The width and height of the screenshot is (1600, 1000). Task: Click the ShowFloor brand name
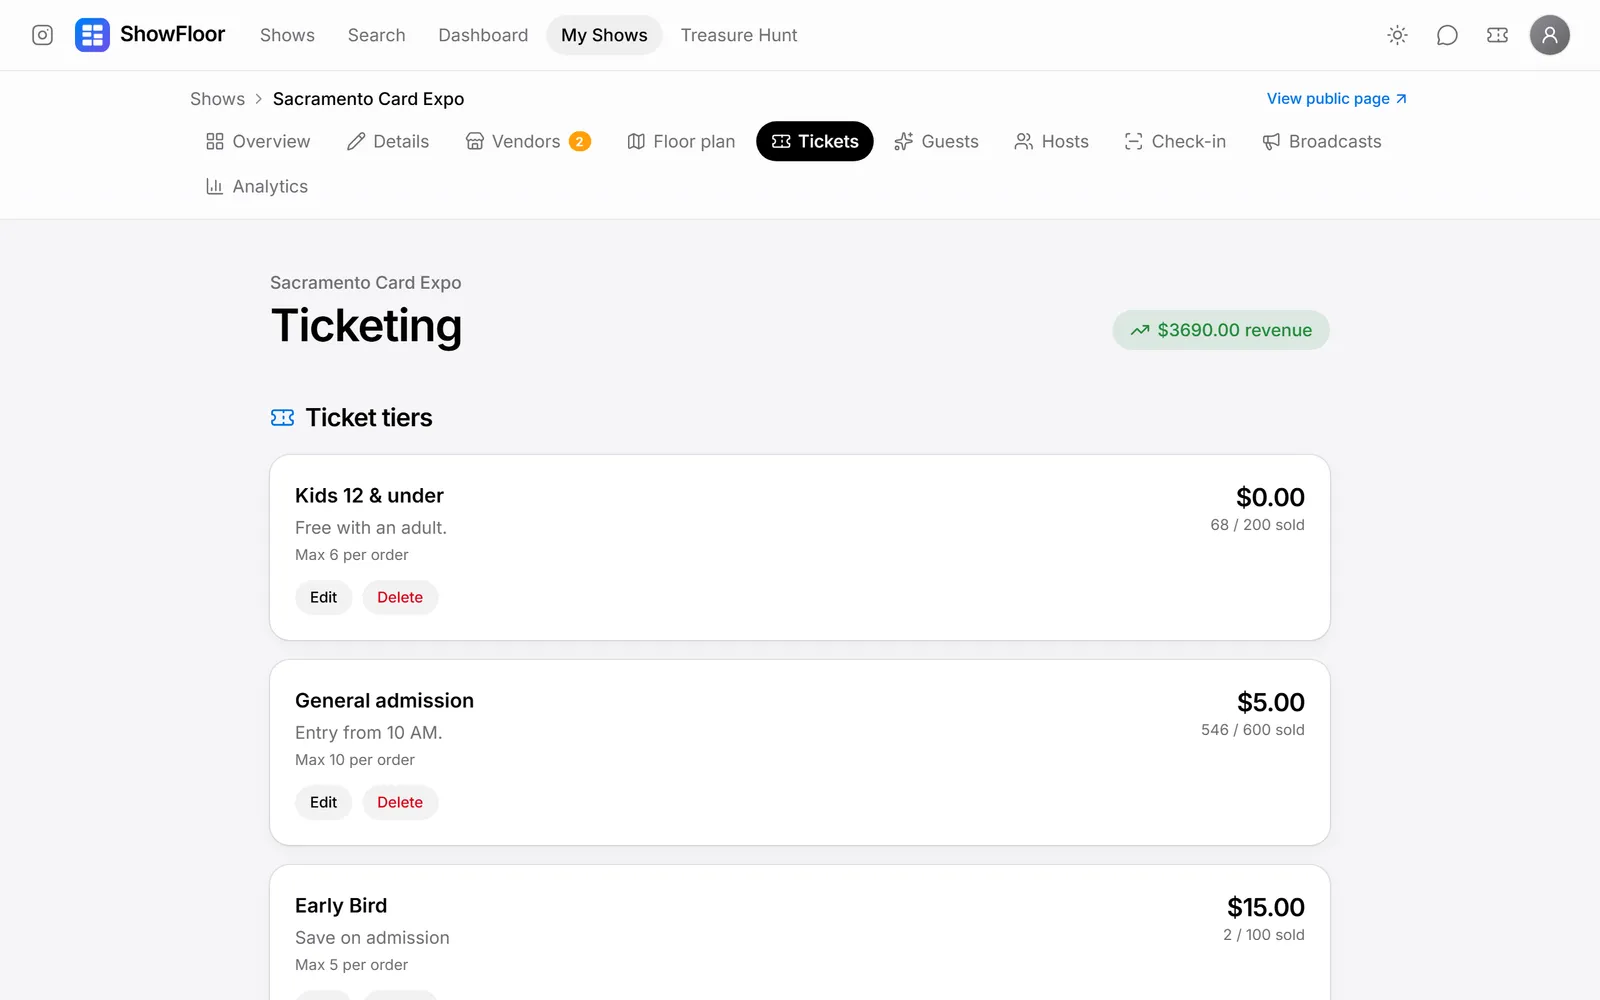click(x=172, y=34)
